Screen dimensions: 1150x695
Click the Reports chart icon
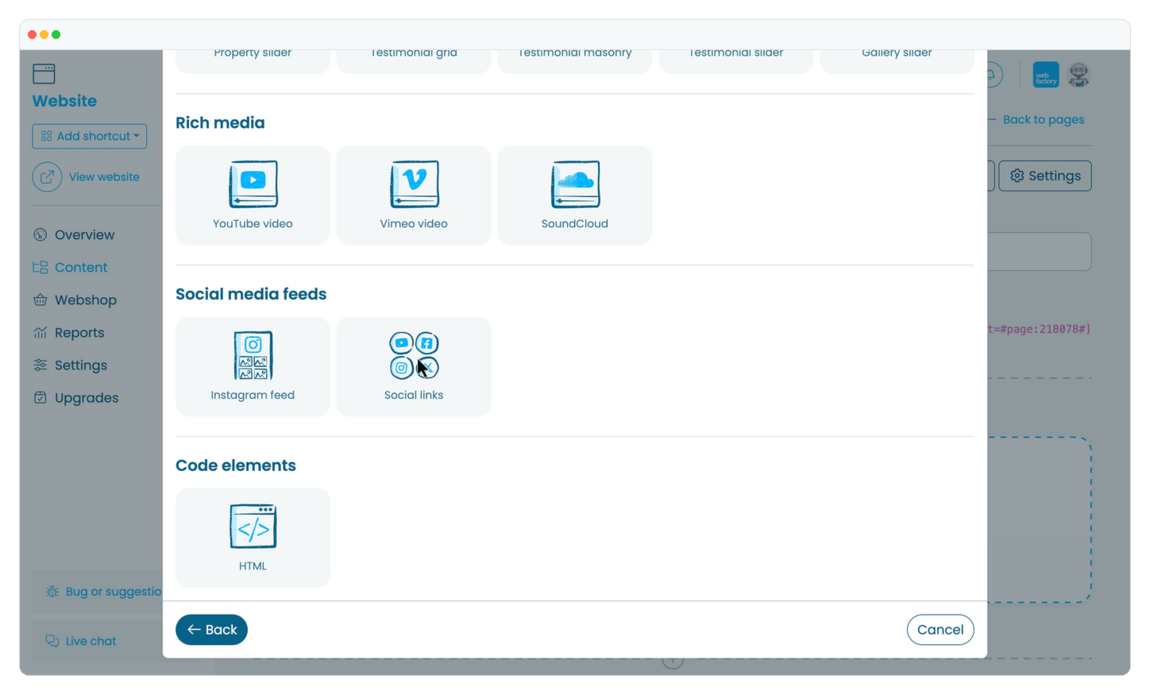tap(40, 333)
